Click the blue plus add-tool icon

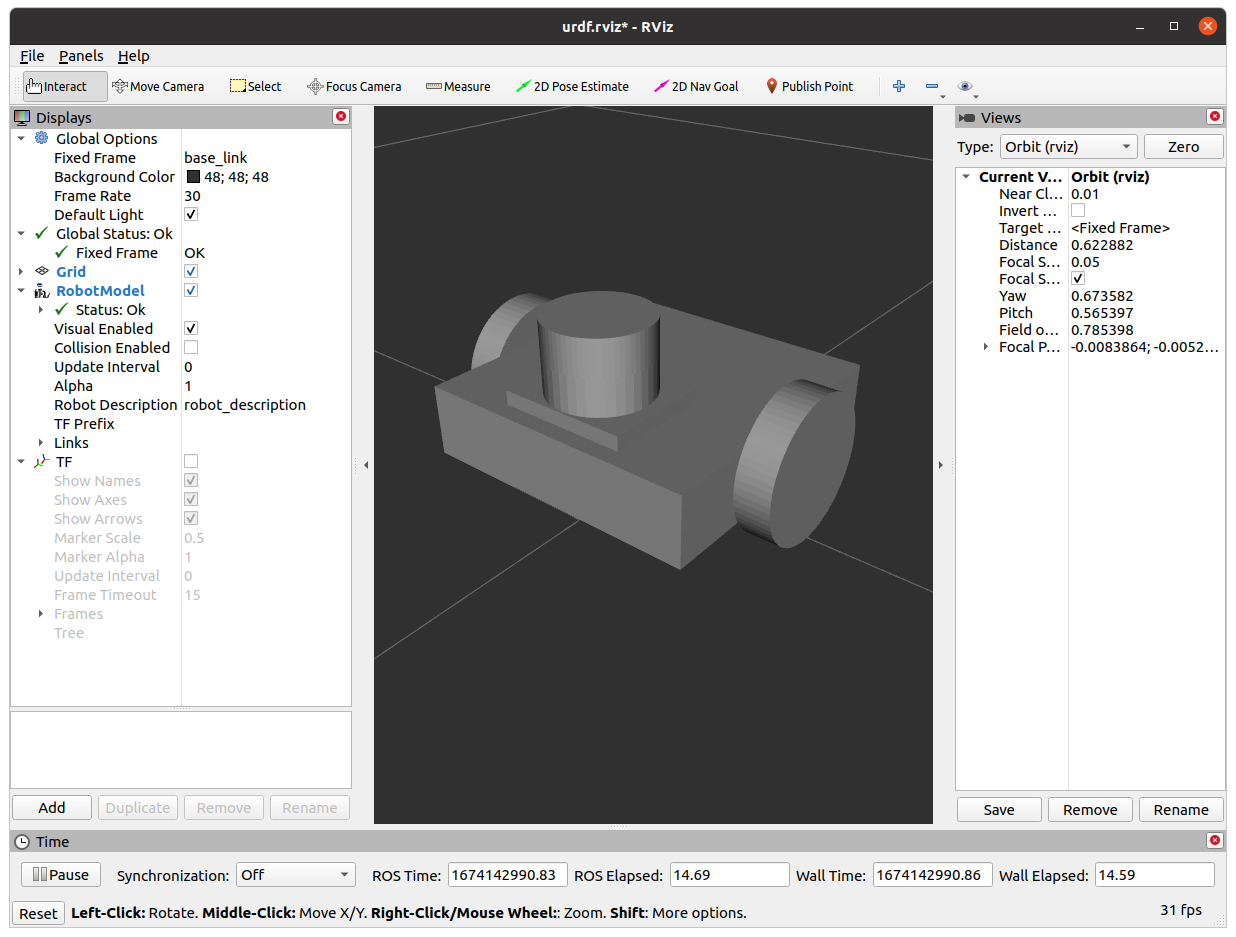899,86
